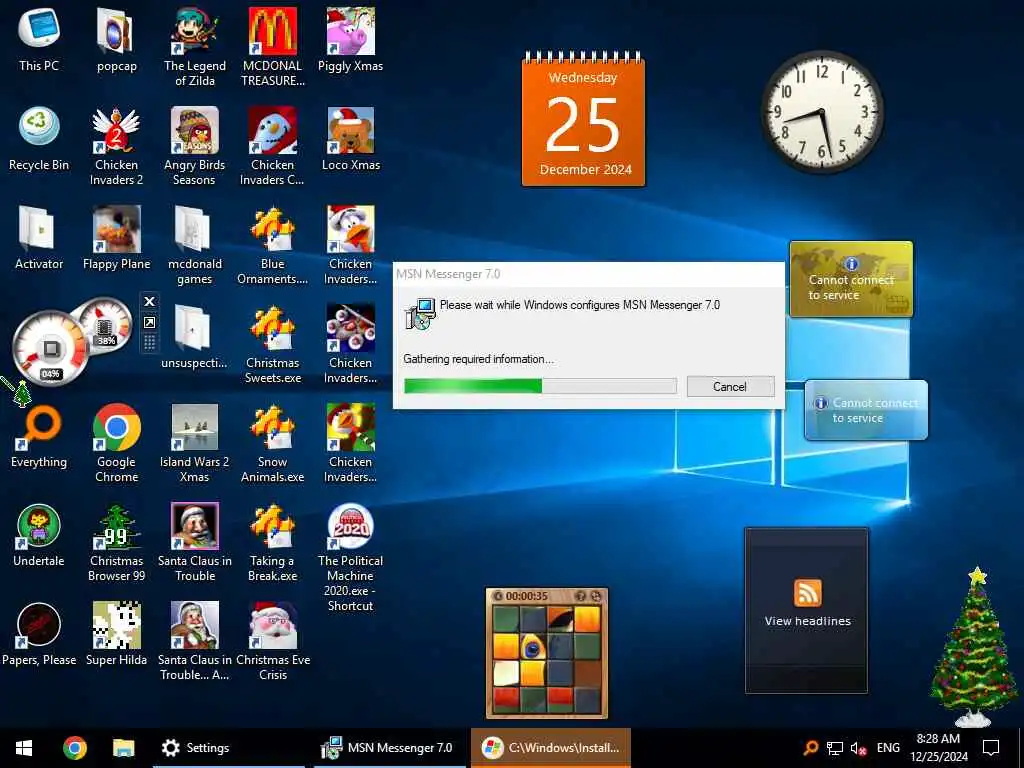Screen dimensions: 1024x768
Task: Open the mcdonald games folder
Action: 195,244
